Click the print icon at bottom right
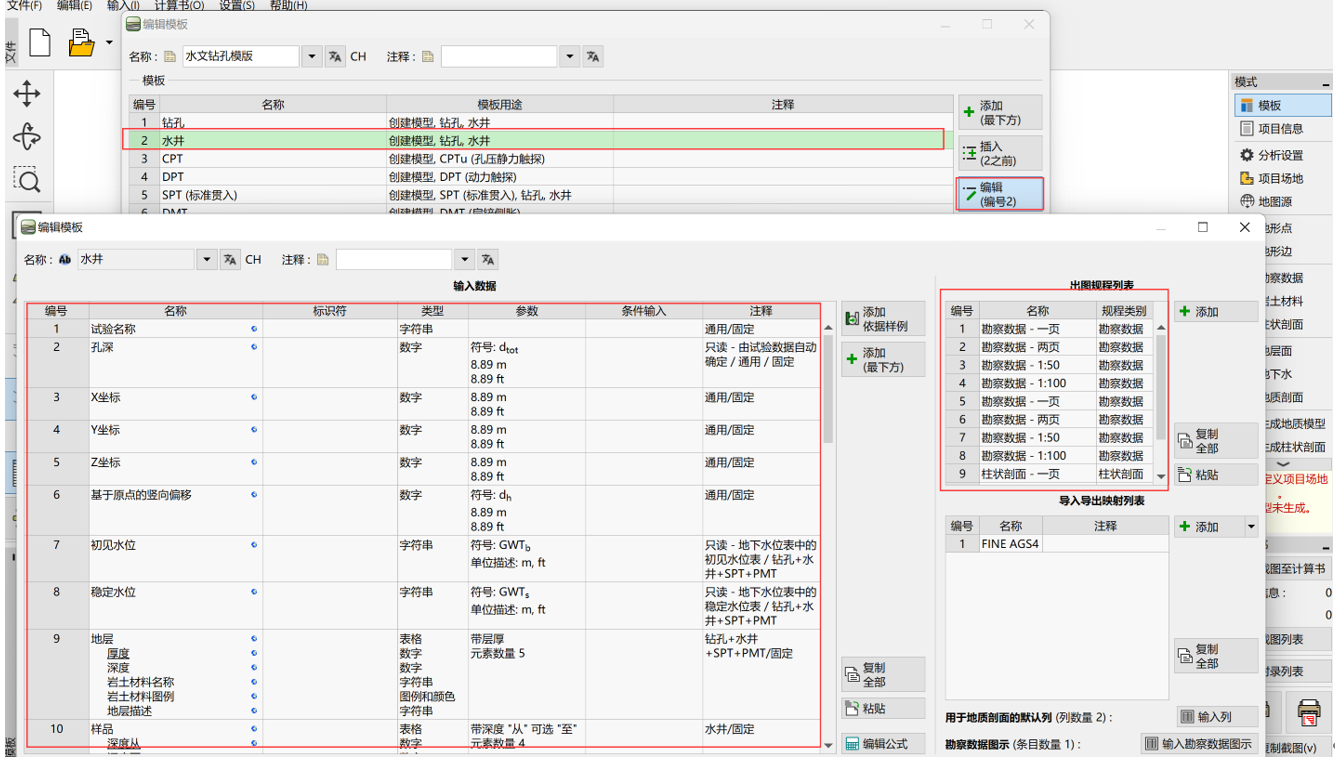Viewport: 1335px width, 761px height. coord(1309,712)
